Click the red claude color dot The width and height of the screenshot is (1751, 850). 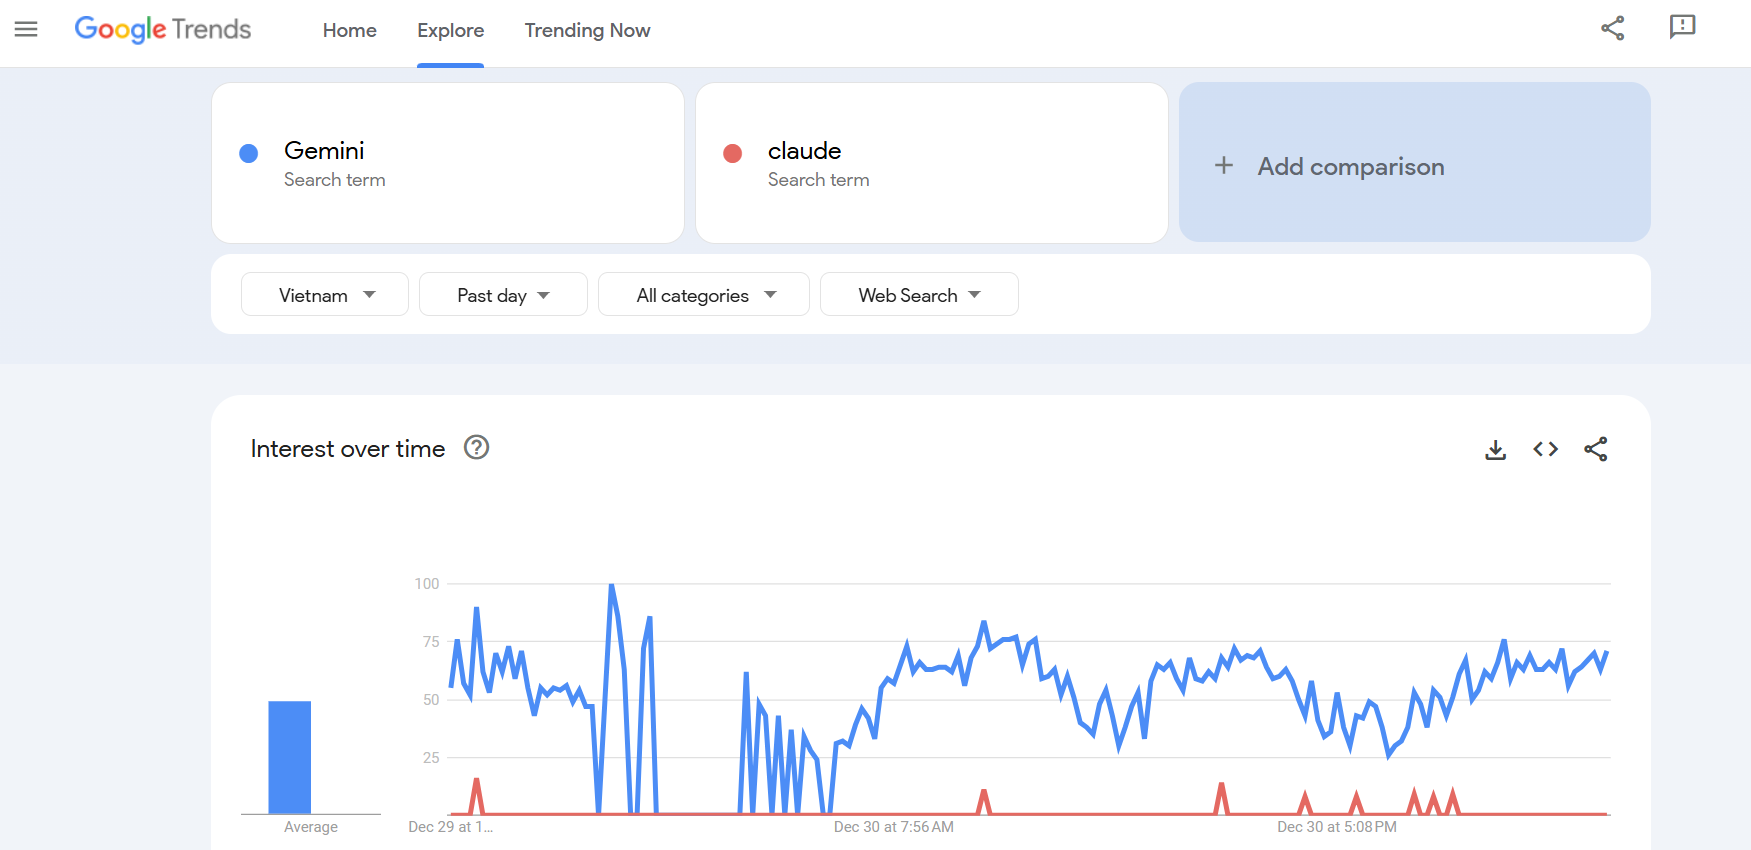pos(732,153)
